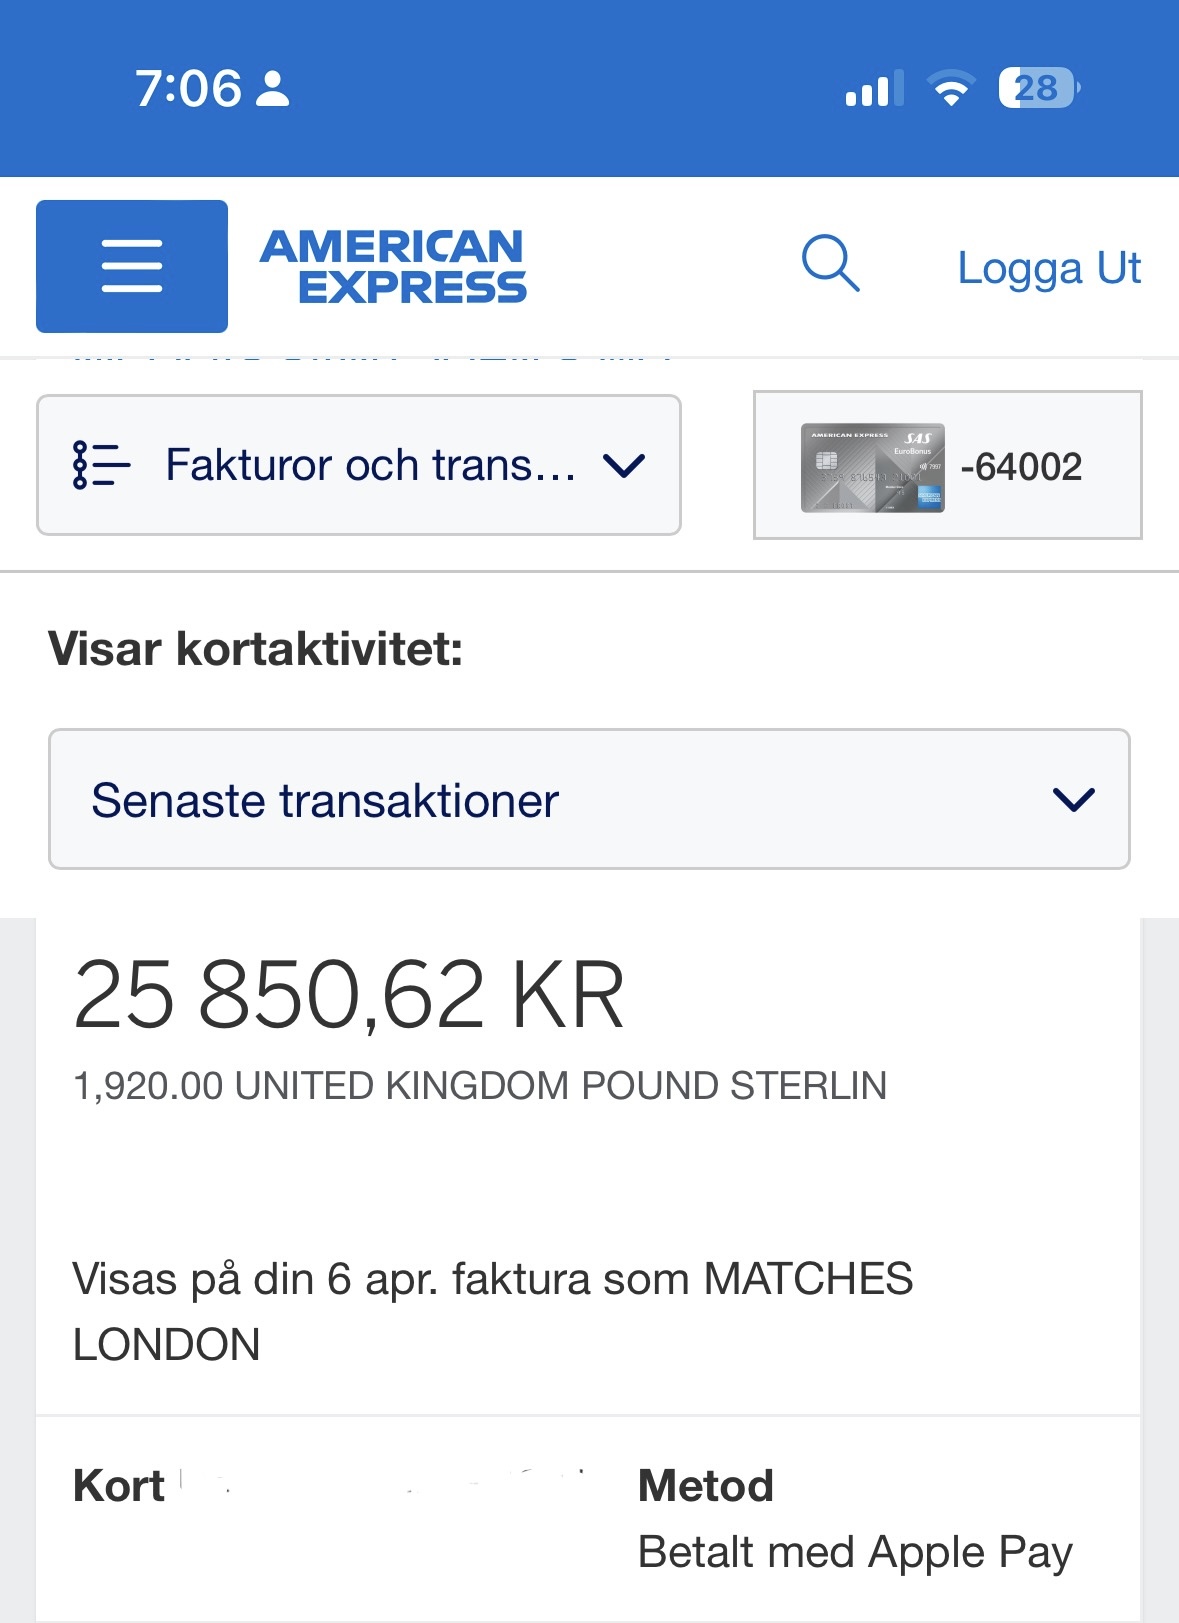Tap the list icon beside Fakturor
This screenshot has width=1179, height=1623.
101,465
